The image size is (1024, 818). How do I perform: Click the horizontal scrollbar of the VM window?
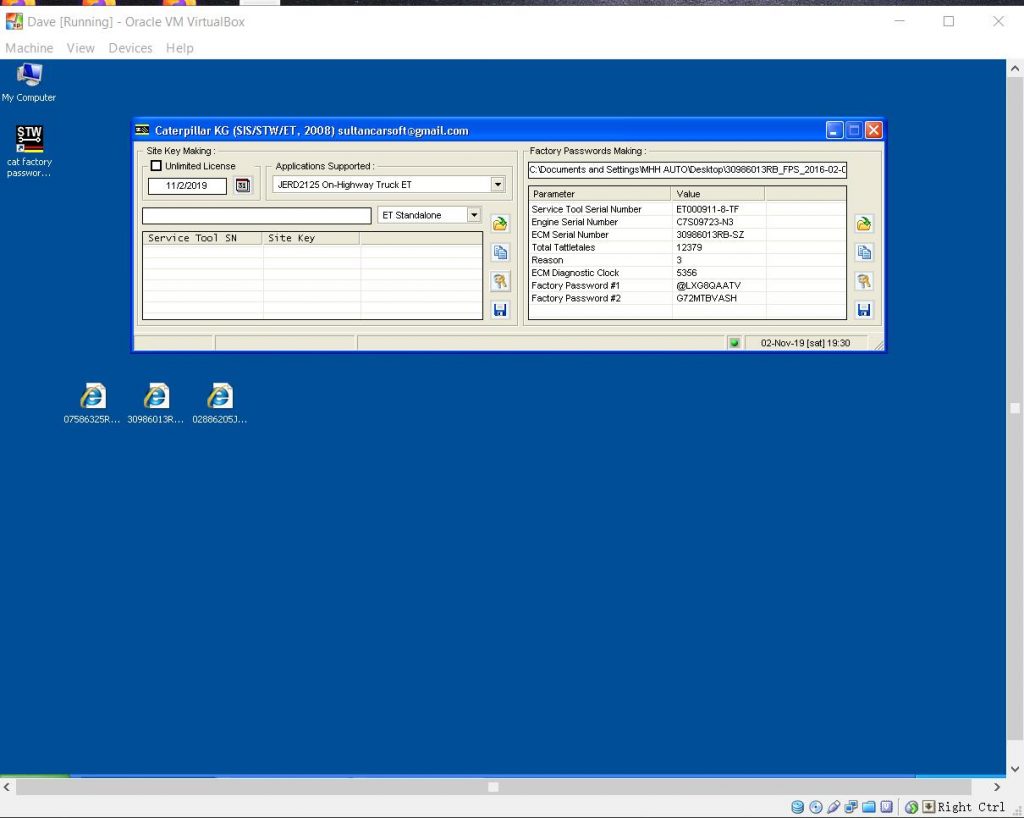pyautogui.click(x=493, y=787)
